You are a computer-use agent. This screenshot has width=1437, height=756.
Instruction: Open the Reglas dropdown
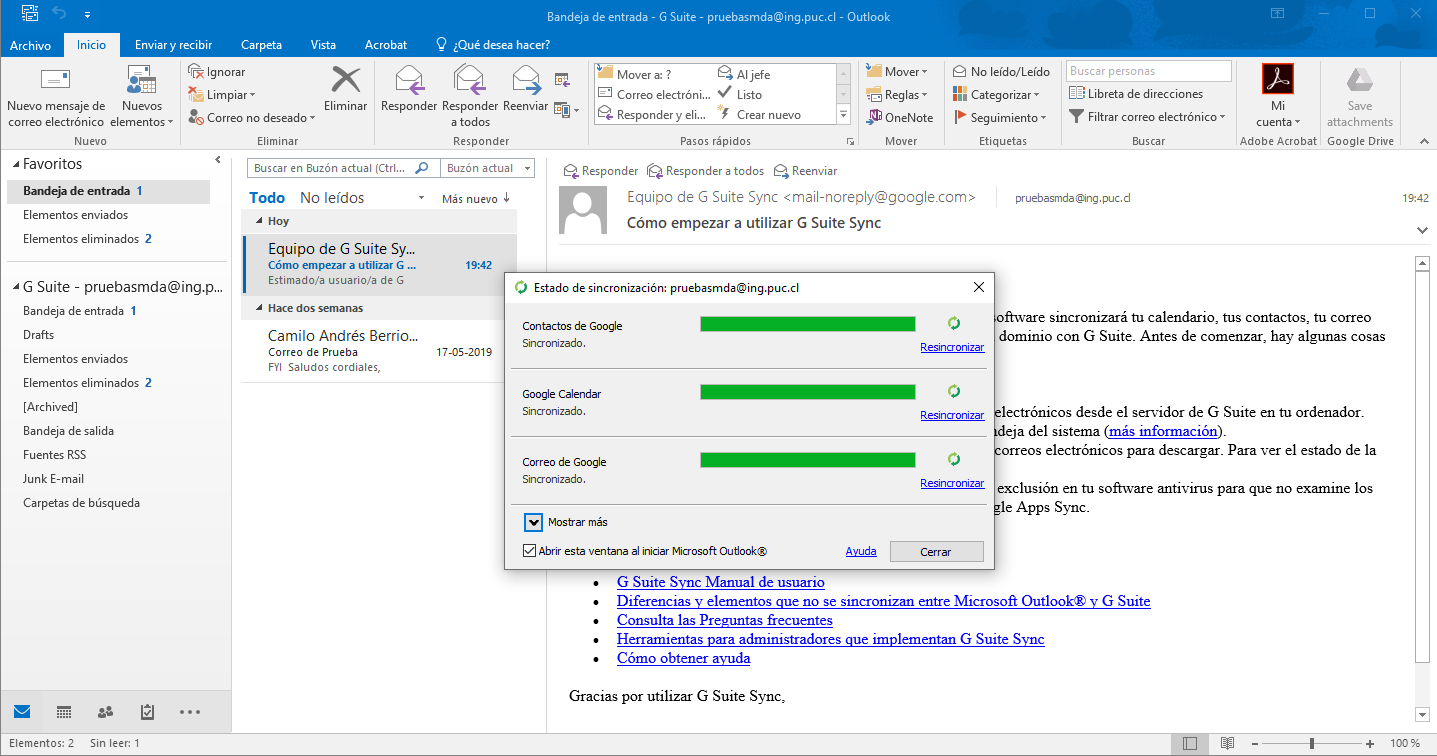[x=897, y=95]
